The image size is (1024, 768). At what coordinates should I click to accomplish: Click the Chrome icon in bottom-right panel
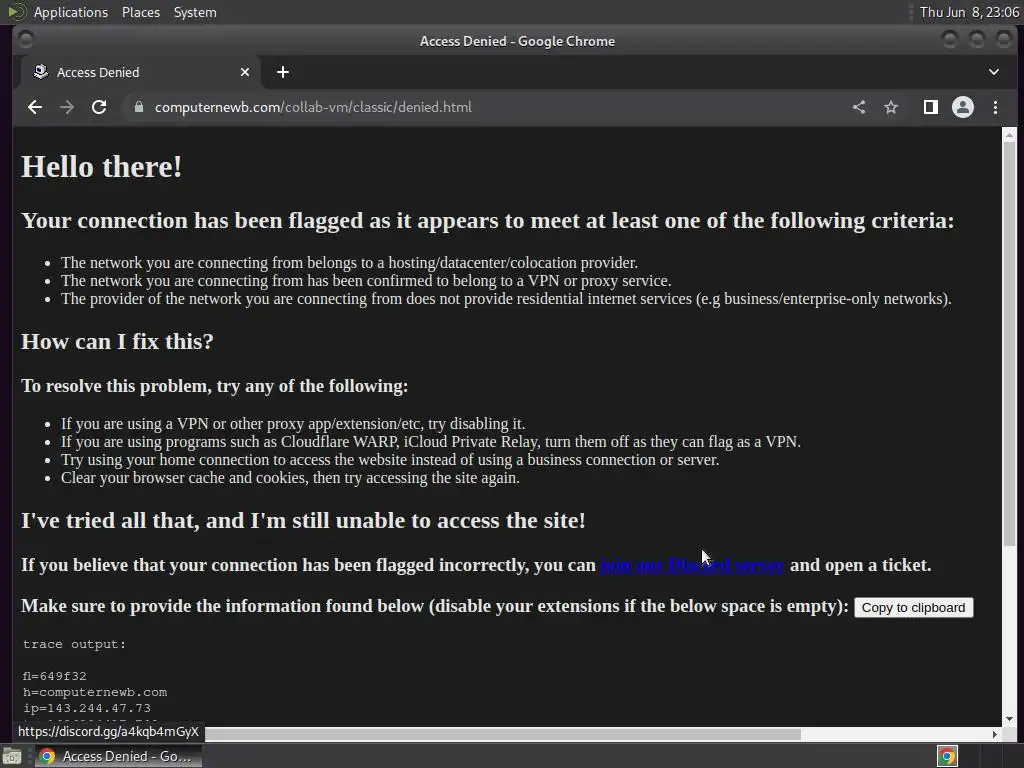[x=947, y=756]
